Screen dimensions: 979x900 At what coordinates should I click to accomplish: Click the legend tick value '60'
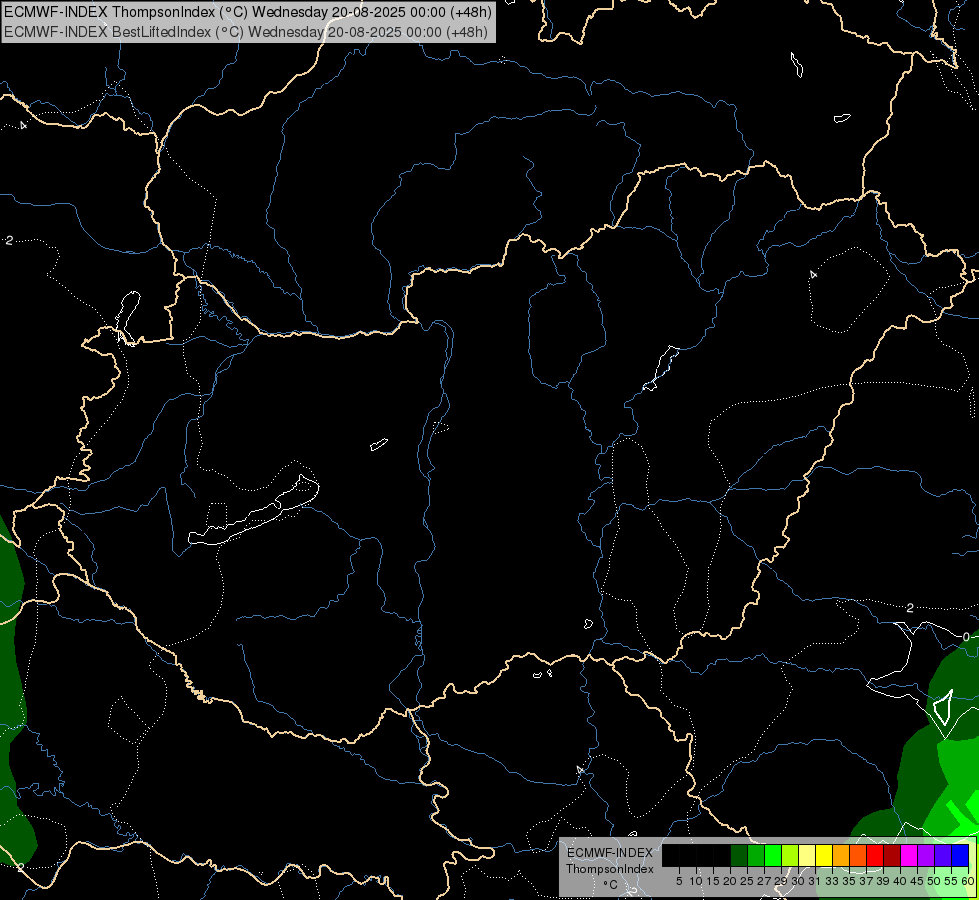tap(968, 881)
